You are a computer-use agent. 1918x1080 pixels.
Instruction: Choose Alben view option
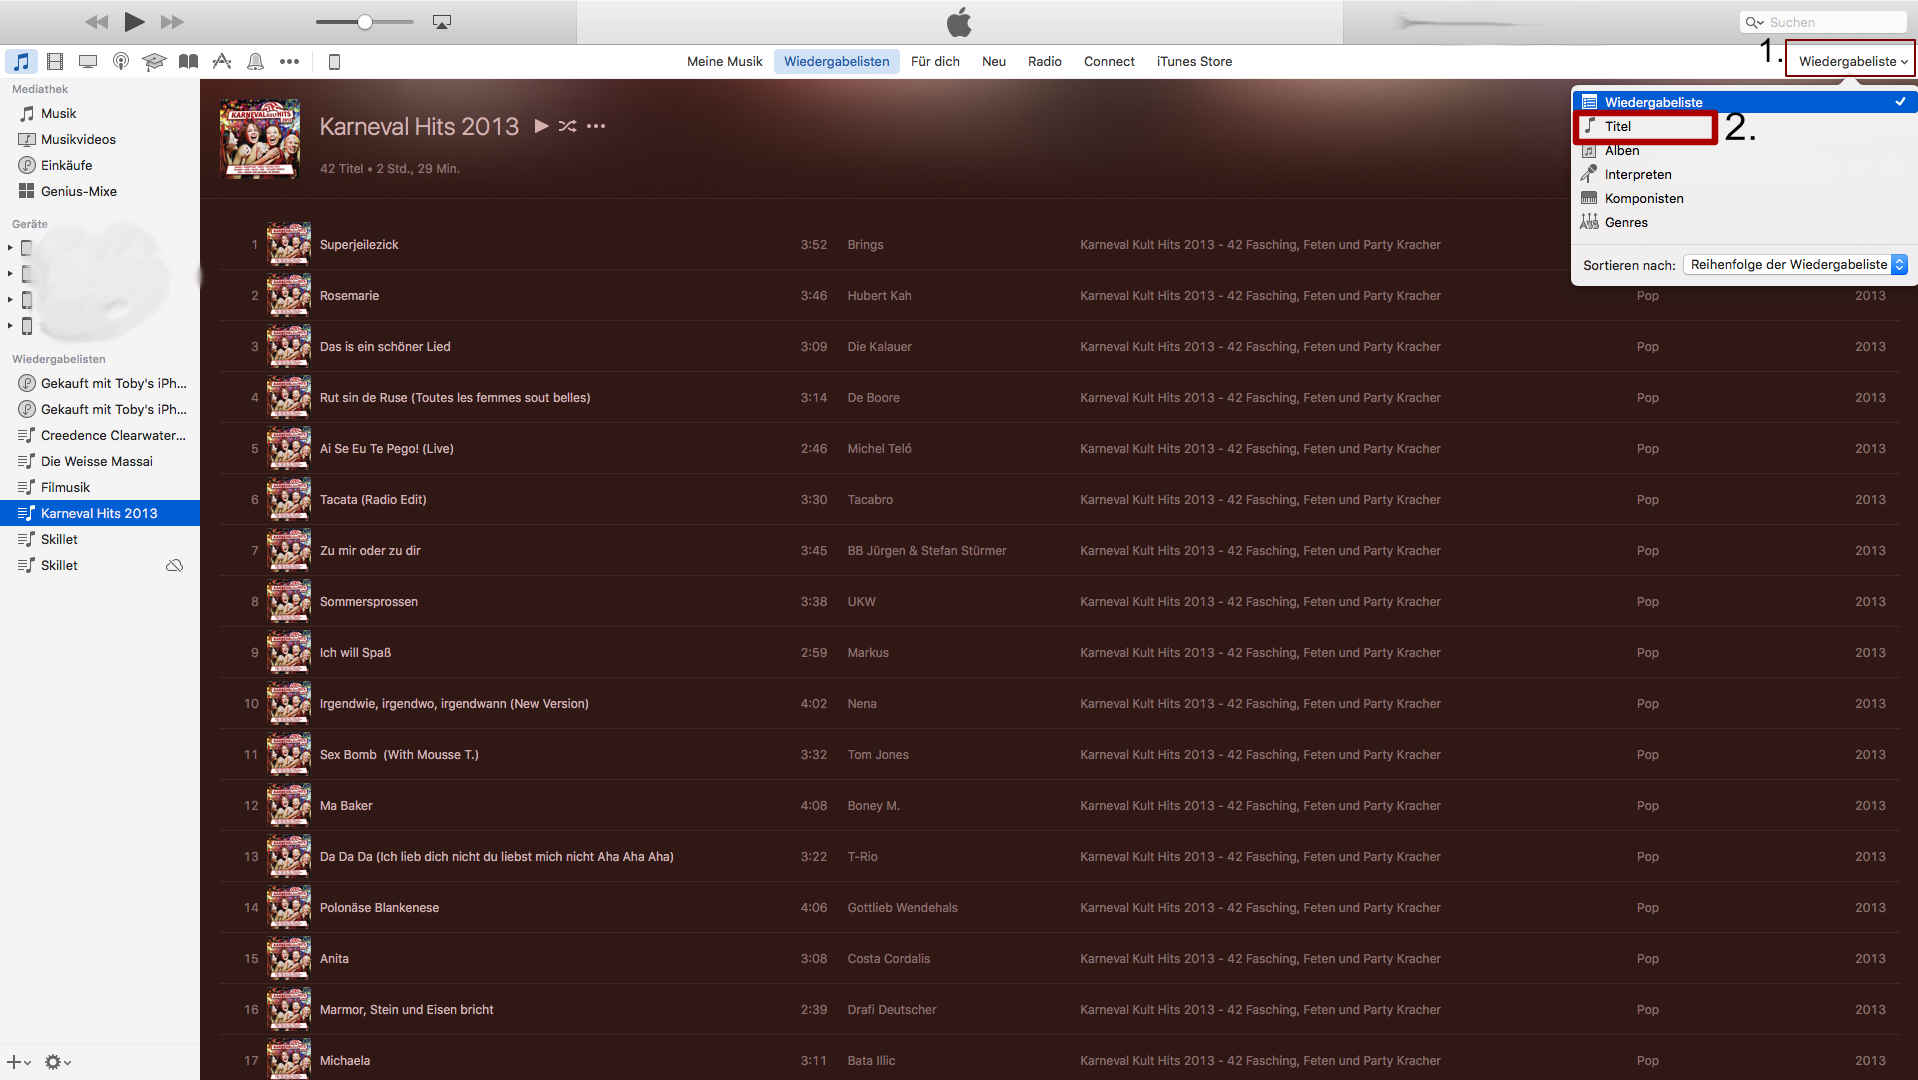point(1745,150)
